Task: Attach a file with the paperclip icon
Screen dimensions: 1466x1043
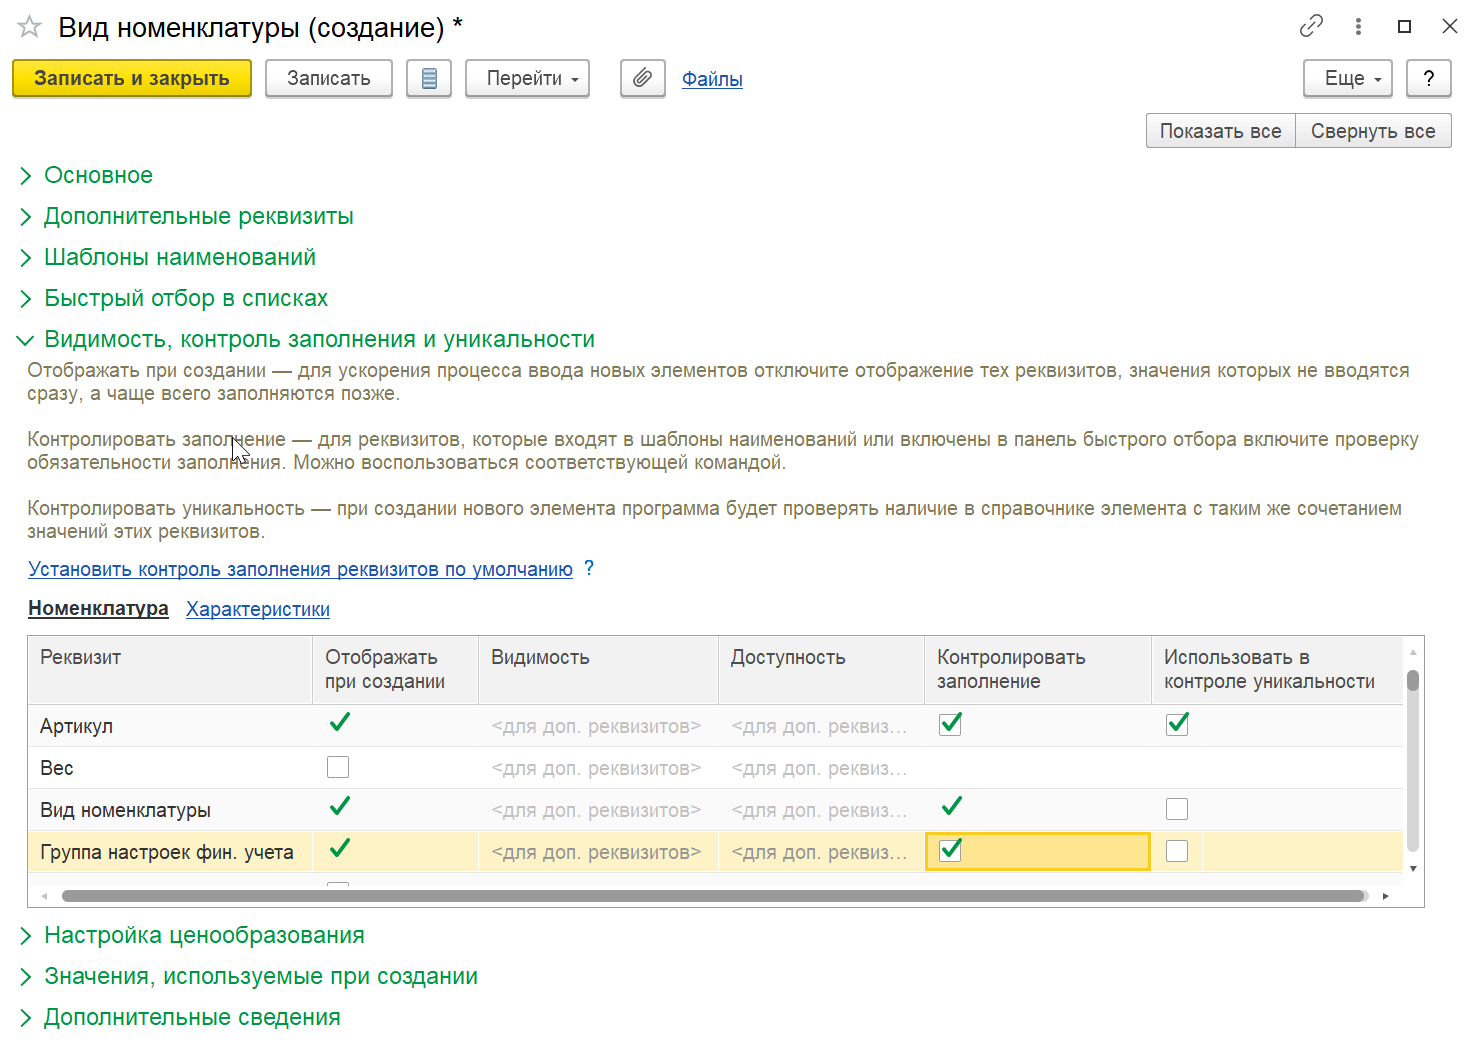Action: [x=643, y=78]
